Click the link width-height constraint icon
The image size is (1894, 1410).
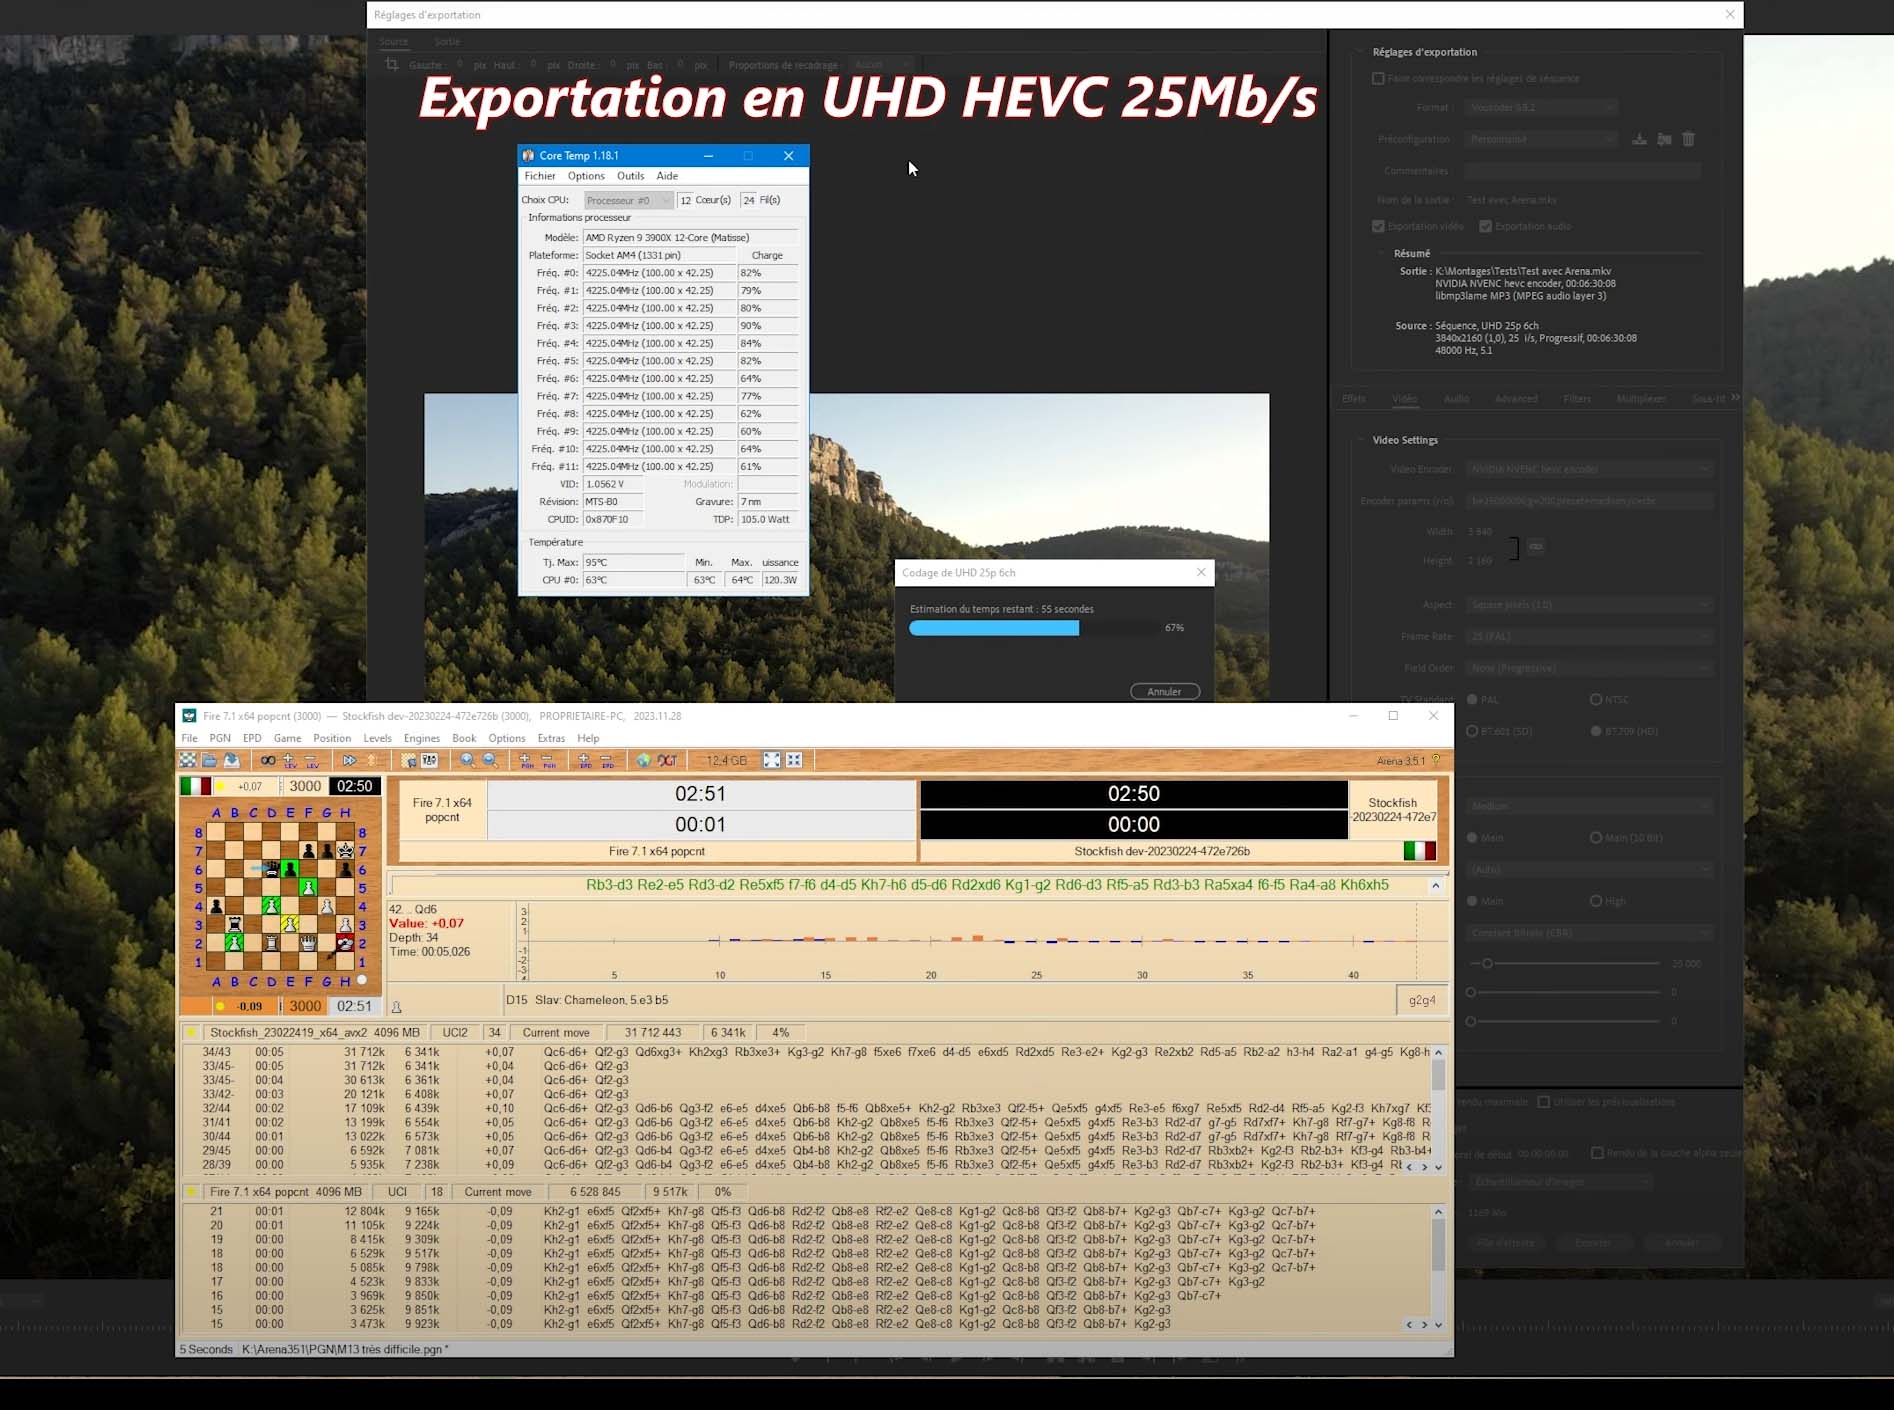(1536, 546)
